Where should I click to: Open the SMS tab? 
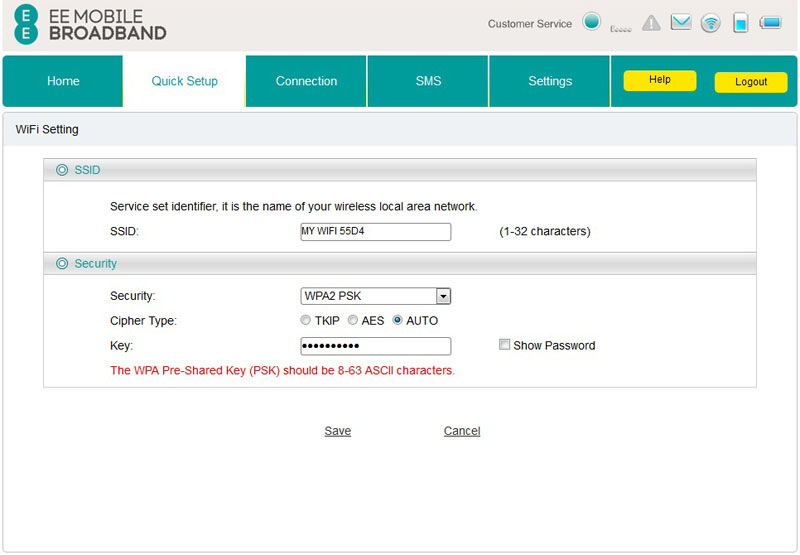[428, 81]
